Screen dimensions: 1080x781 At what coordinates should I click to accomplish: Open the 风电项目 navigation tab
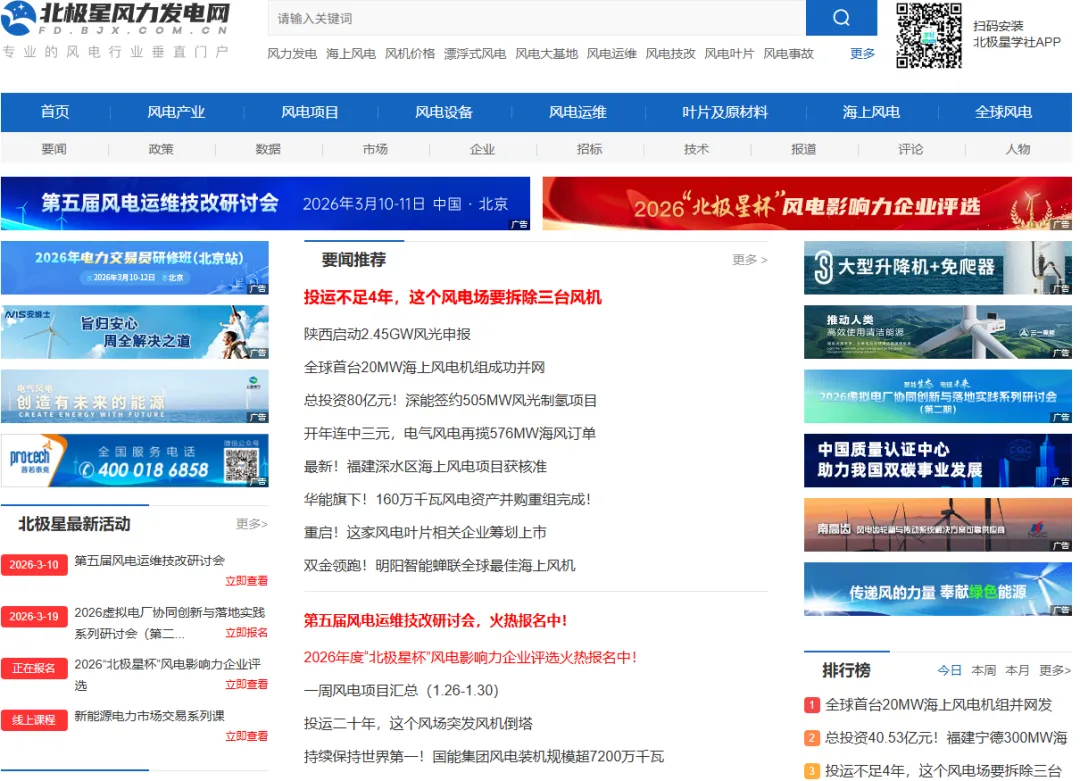(309, 112)
